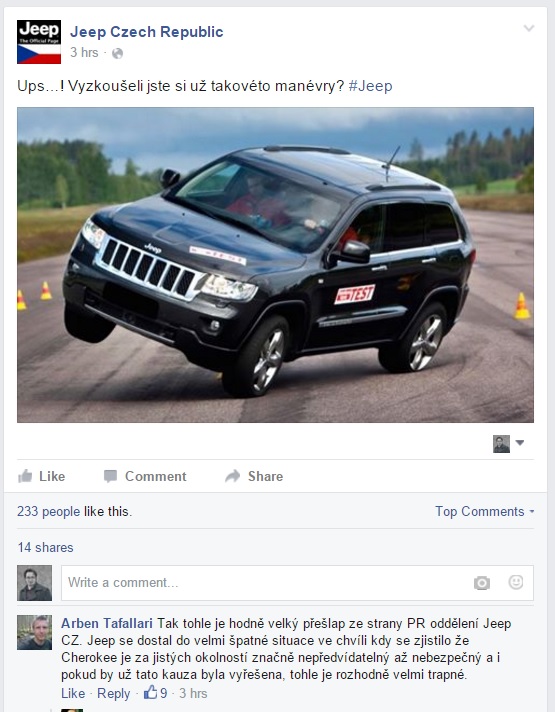
Task: Click the thumbs-up Like icon under photo
Action: point(25,476)
